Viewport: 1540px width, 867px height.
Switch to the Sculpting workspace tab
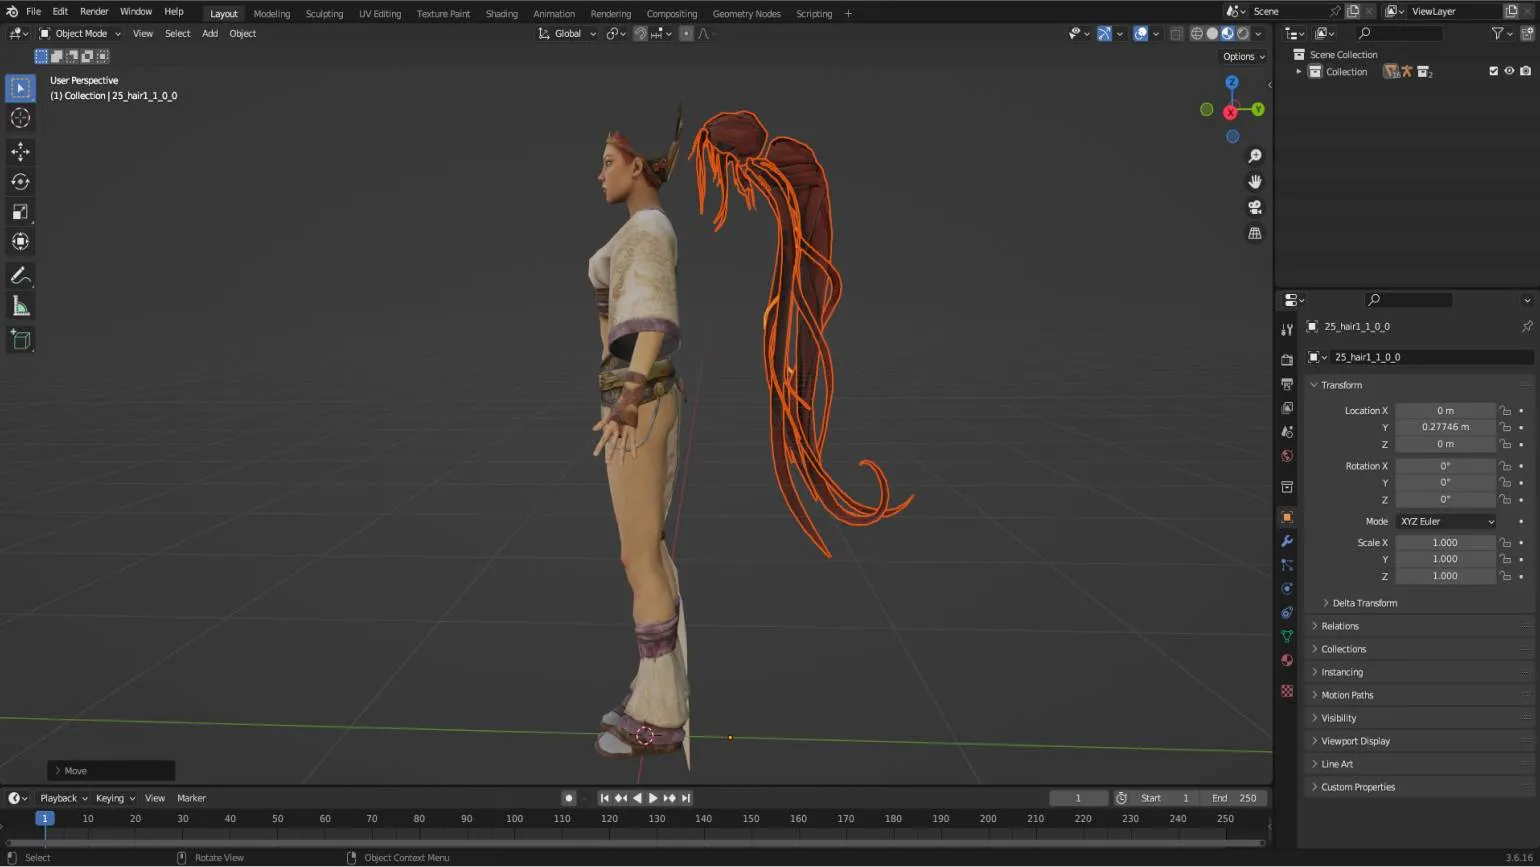323,13
